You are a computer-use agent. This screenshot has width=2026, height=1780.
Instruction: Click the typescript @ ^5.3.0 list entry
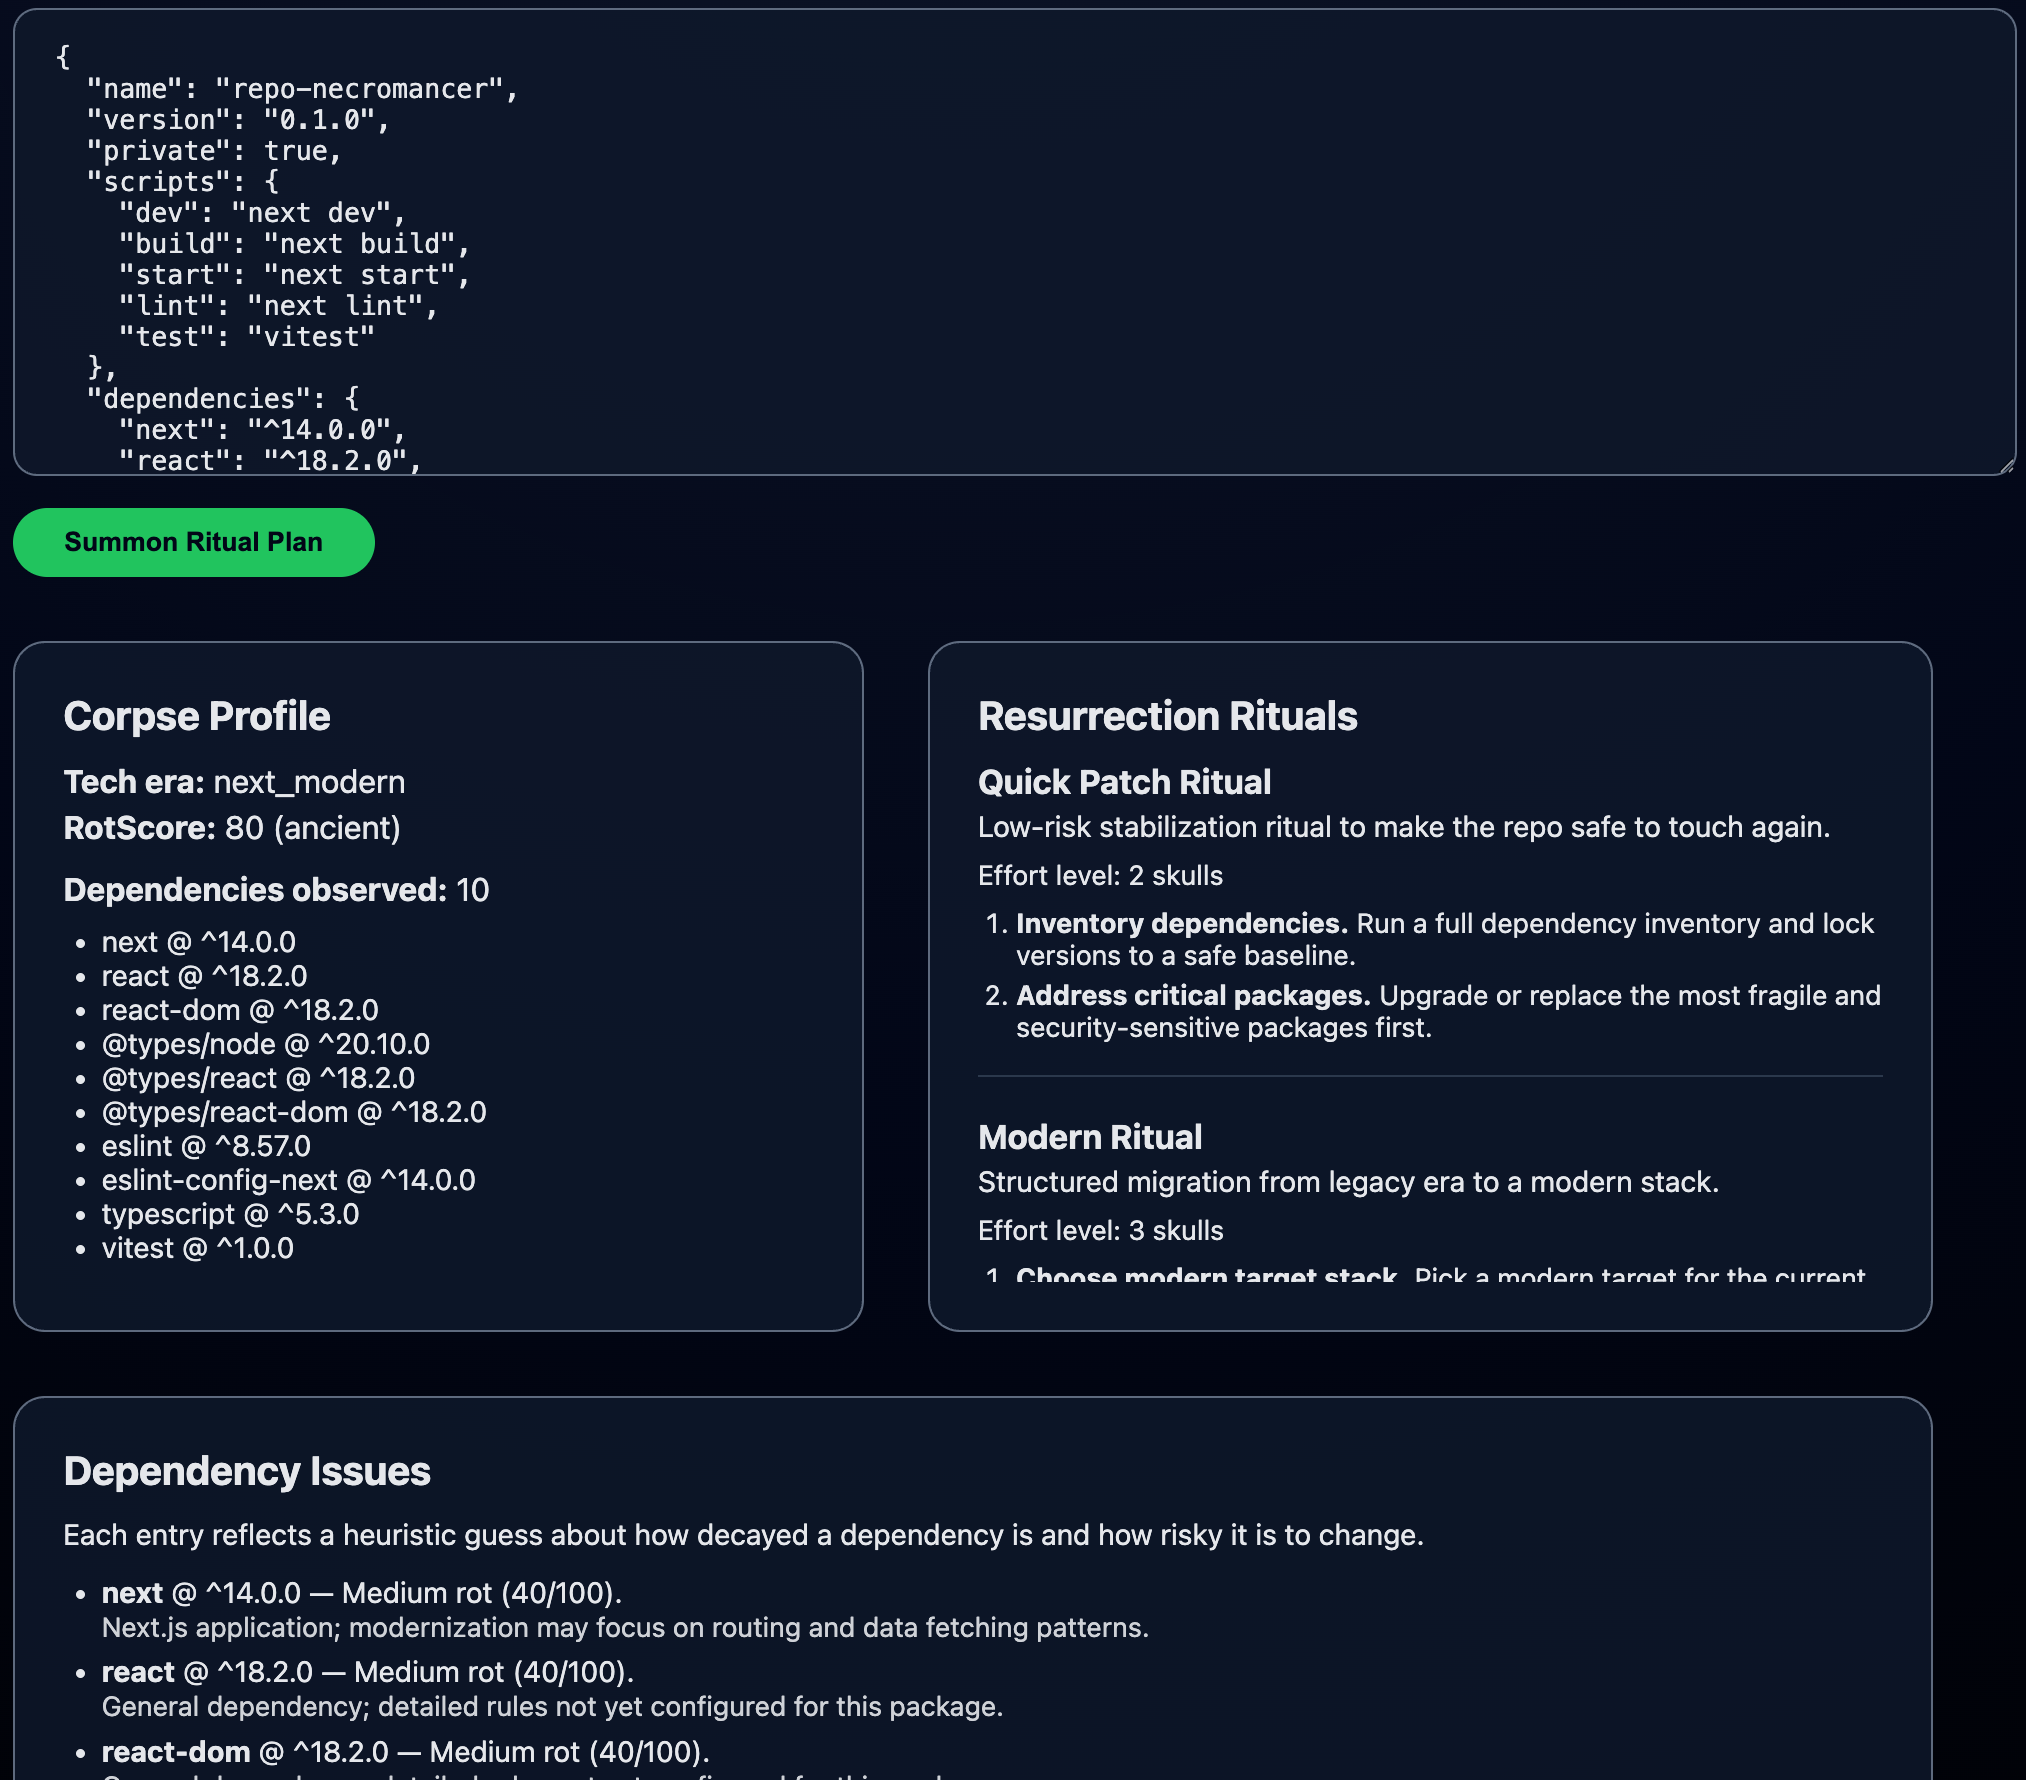[230, 1214]
